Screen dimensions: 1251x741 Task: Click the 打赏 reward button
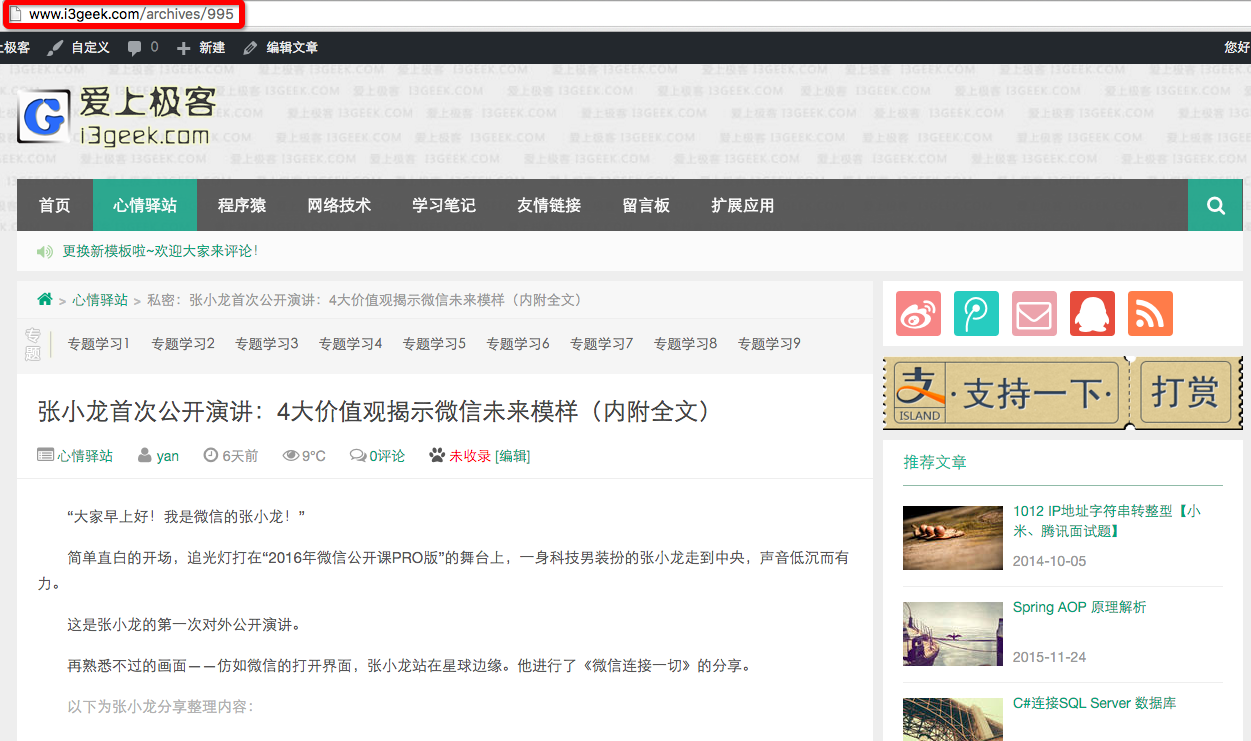[x=1186, y=393]
